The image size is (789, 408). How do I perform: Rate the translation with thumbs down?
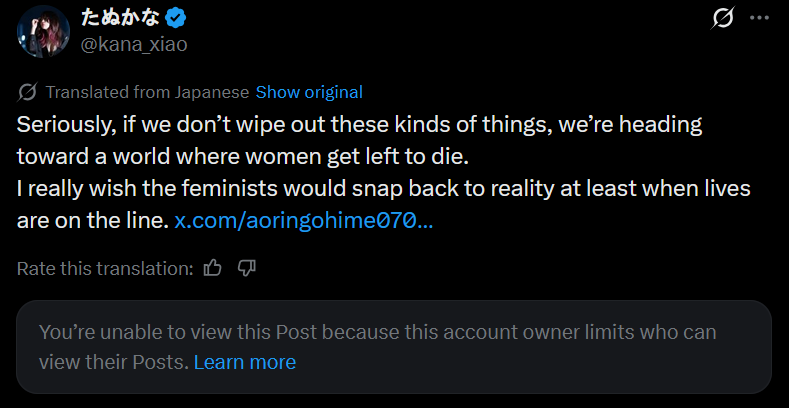coord(248,268)
